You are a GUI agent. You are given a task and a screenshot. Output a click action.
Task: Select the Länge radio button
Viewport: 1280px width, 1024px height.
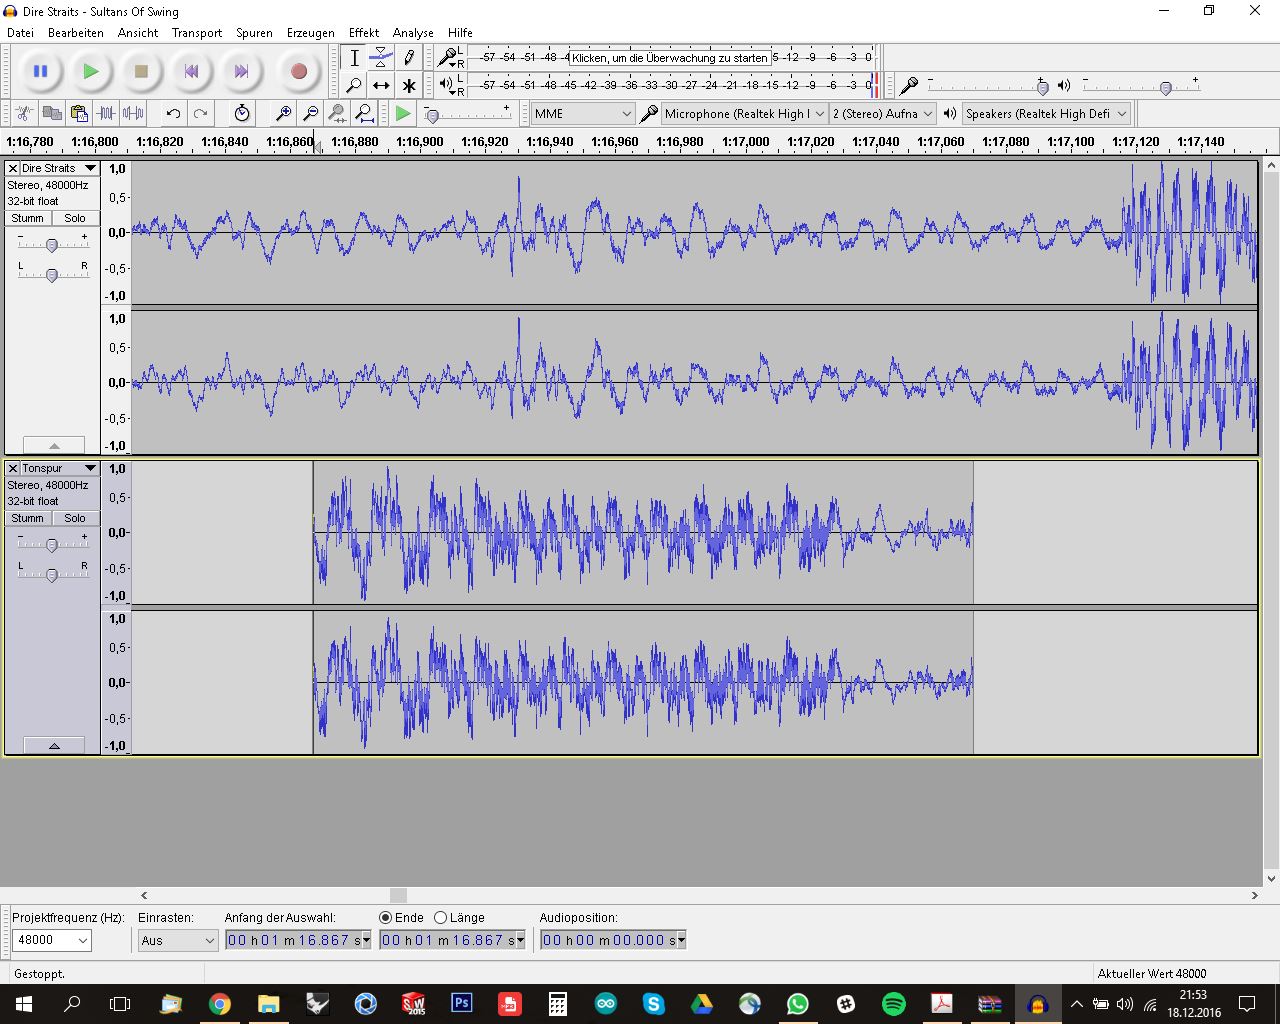(440, 917)
